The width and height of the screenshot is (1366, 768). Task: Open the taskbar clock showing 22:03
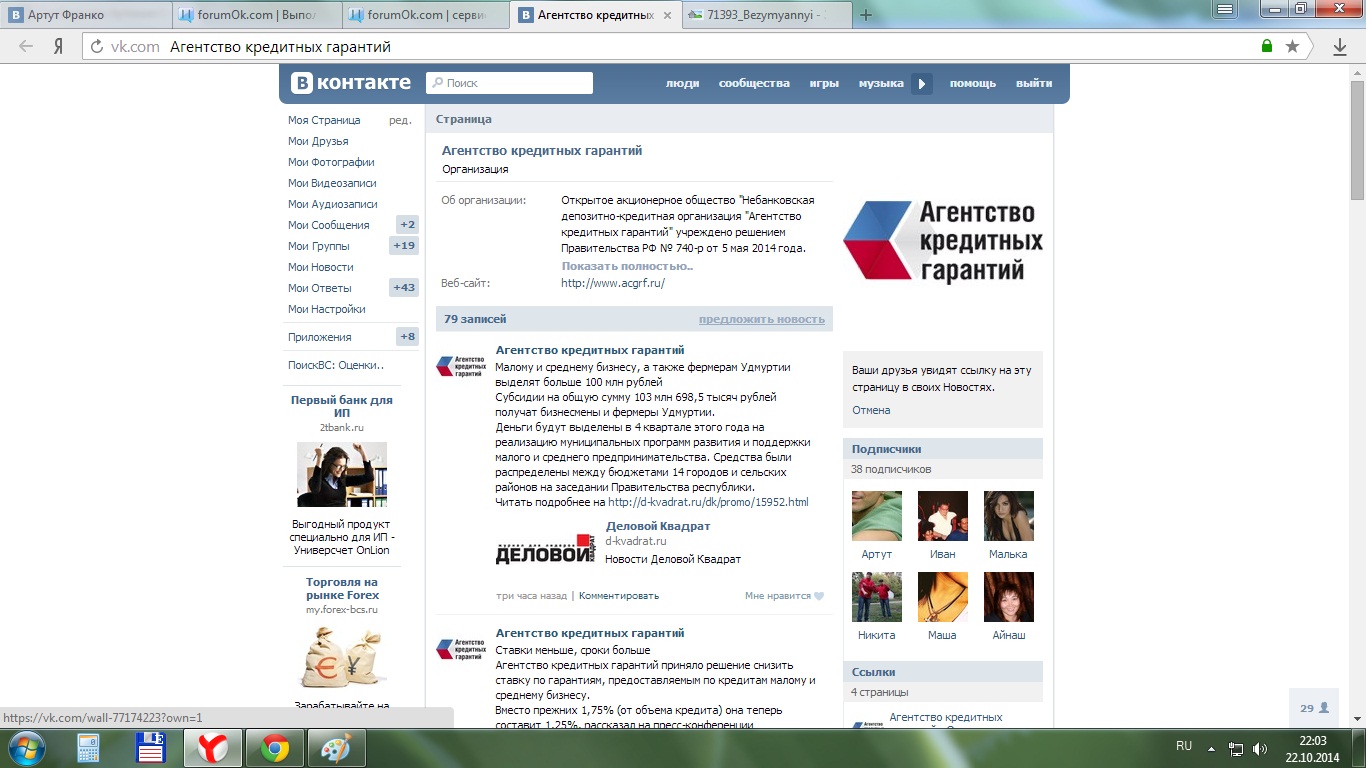pos(1312,748)
